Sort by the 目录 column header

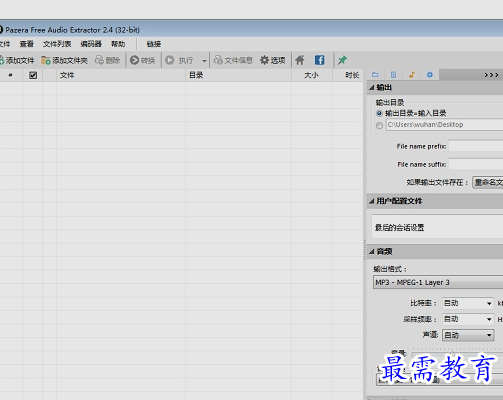click(238, 75)
